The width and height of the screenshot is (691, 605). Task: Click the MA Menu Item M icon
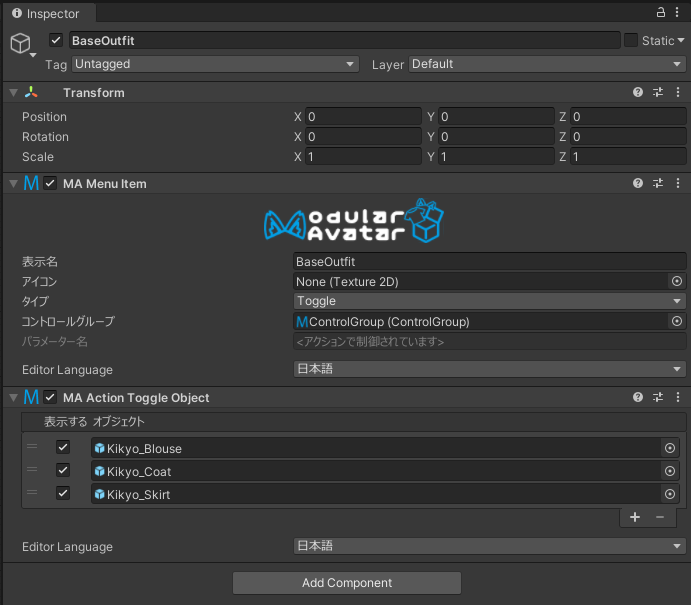pyautogui.click(x=31, y=183)
